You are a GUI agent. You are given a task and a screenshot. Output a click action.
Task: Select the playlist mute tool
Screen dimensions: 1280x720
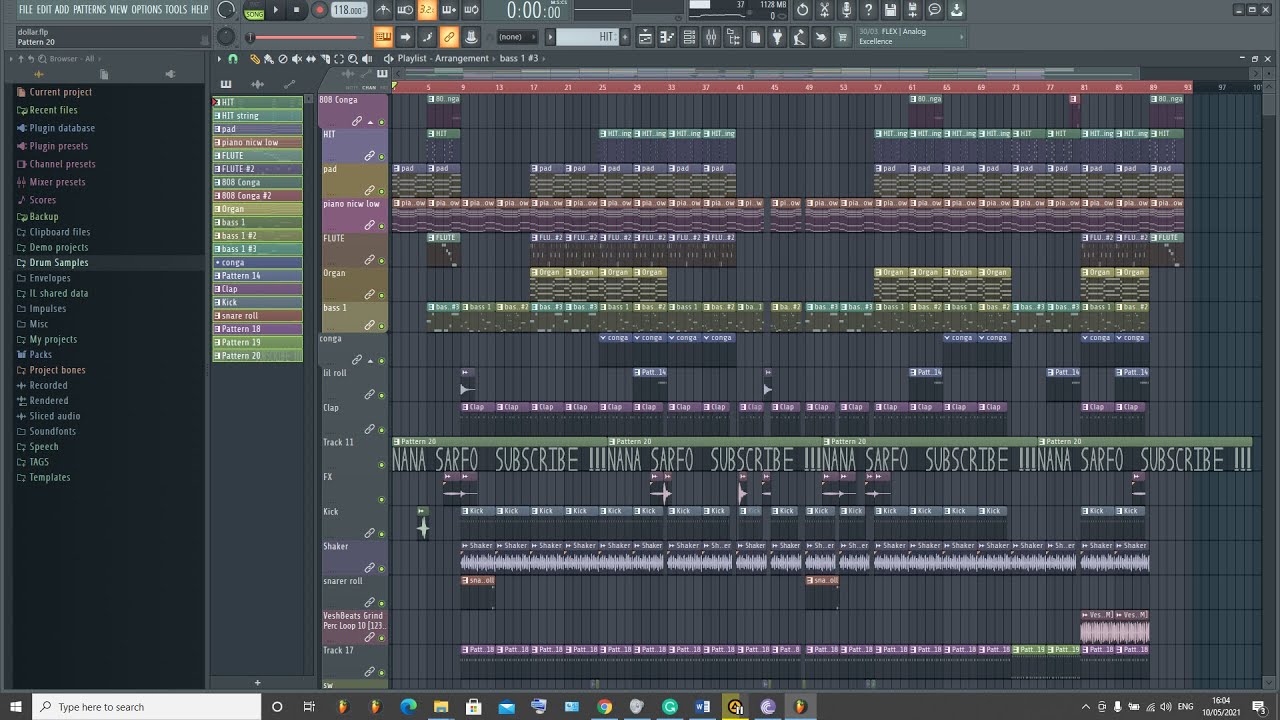296,59
